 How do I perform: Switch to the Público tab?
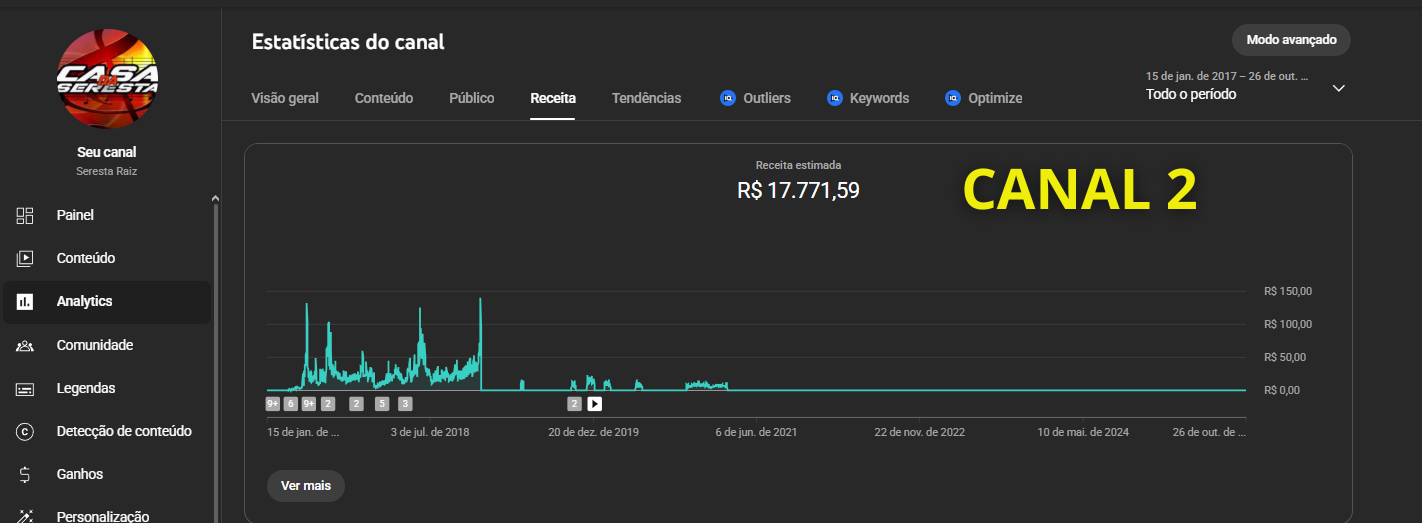click(471, 98)
